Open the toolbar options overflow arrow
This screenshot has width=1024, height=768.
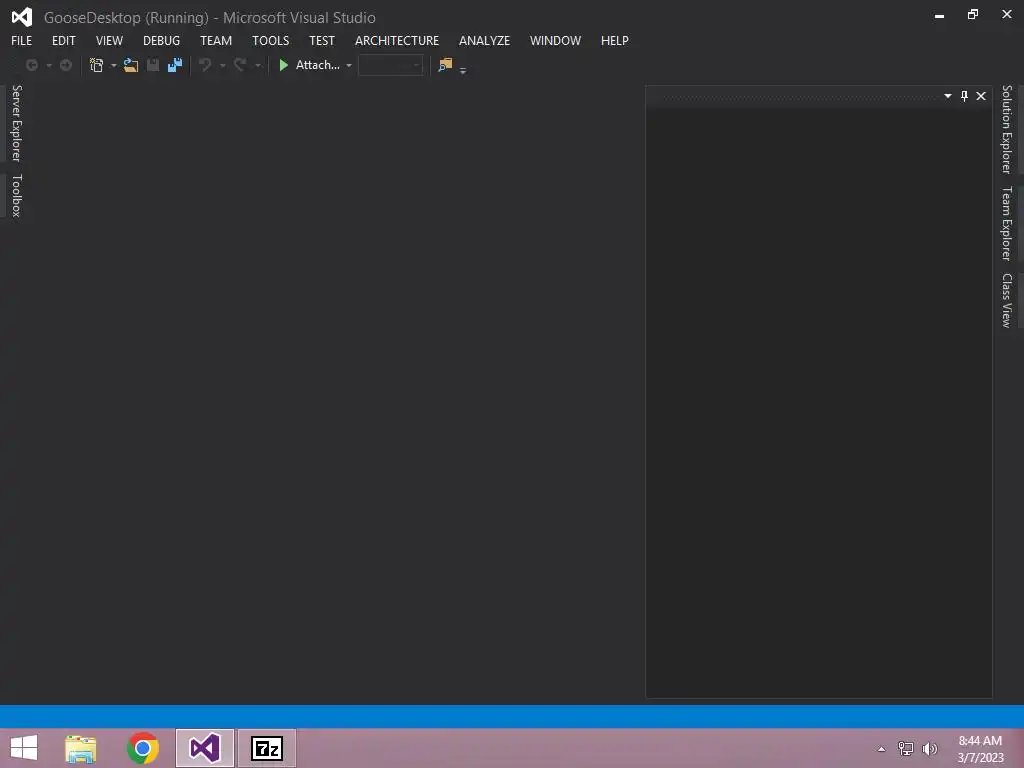coord(463,69)
